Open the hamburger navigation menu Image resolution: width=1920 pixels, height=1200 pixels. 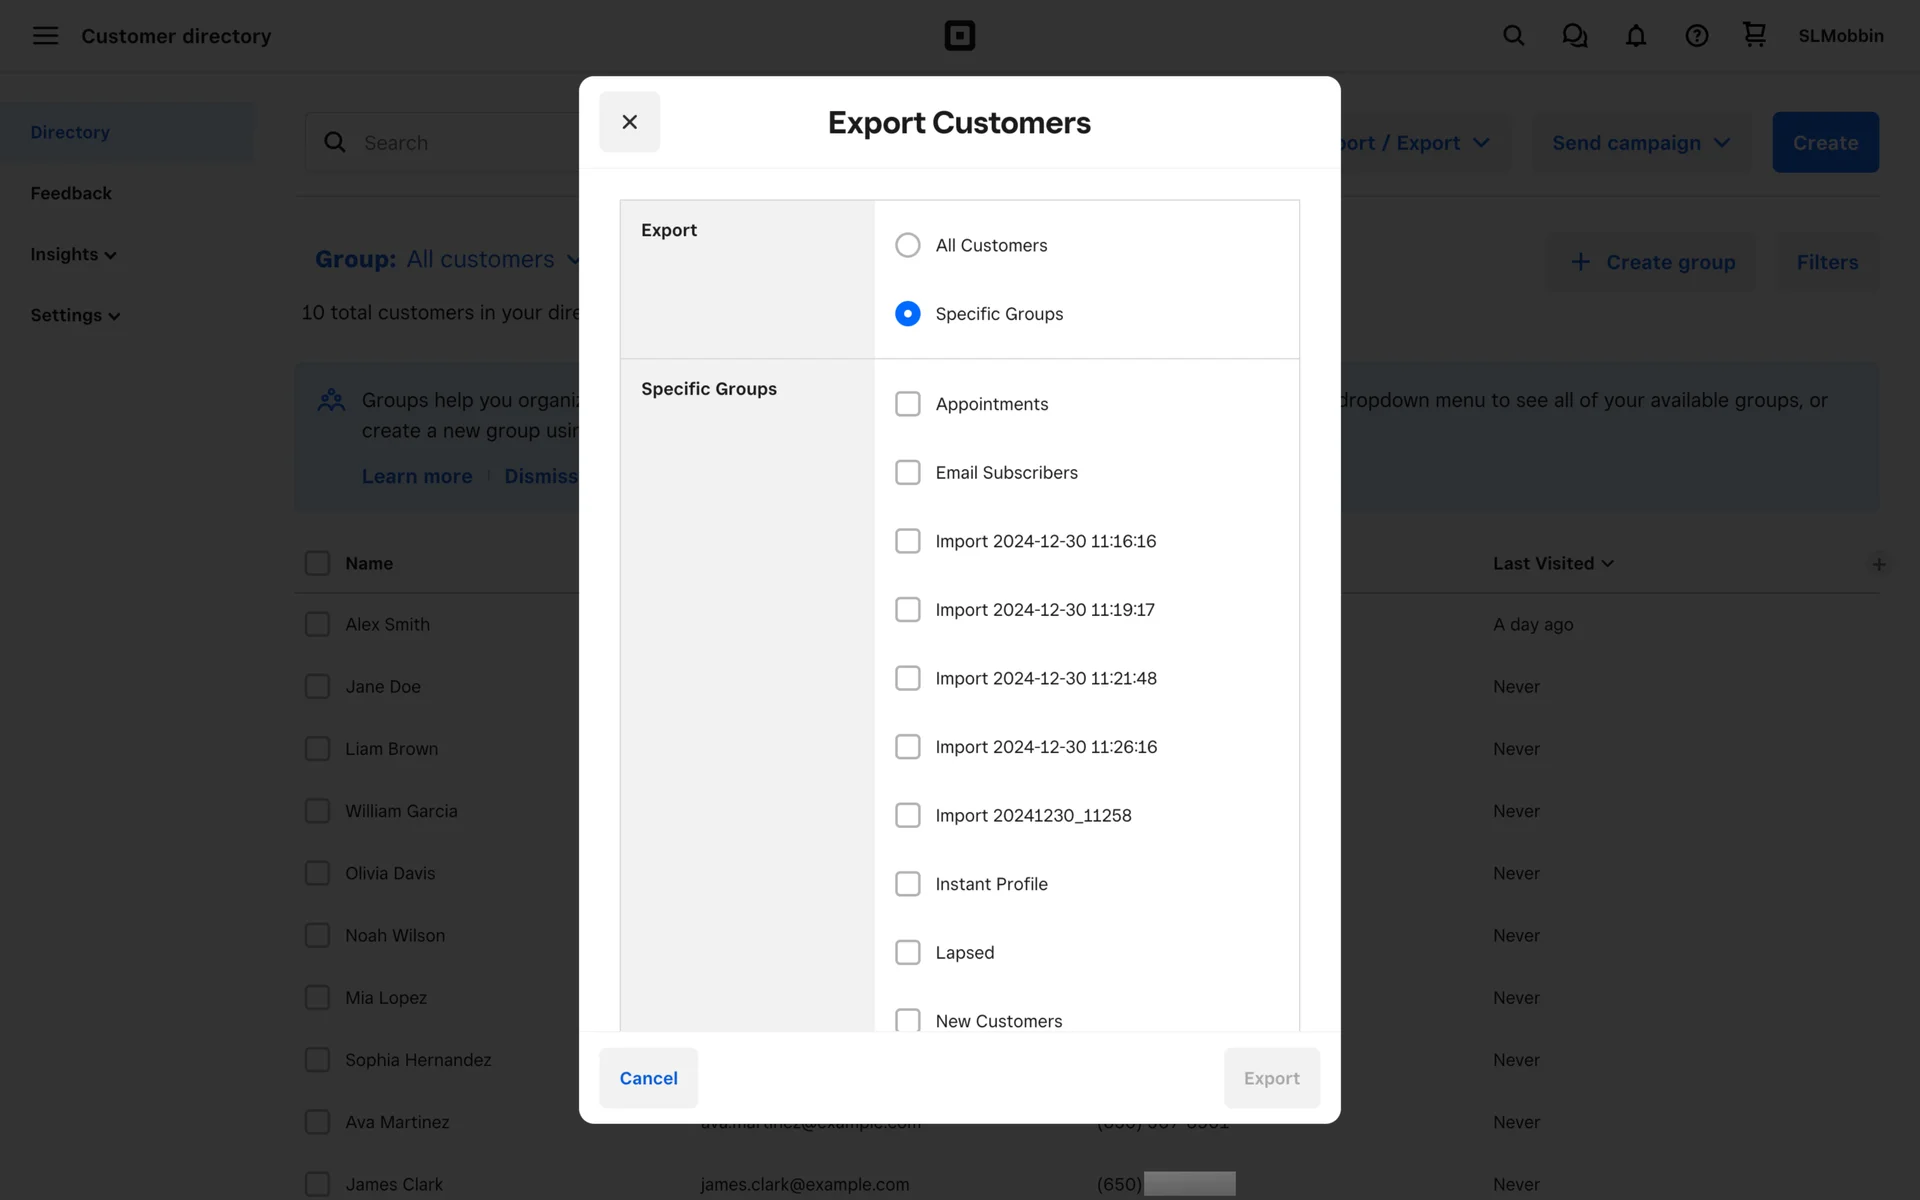[x=45, y=36]
